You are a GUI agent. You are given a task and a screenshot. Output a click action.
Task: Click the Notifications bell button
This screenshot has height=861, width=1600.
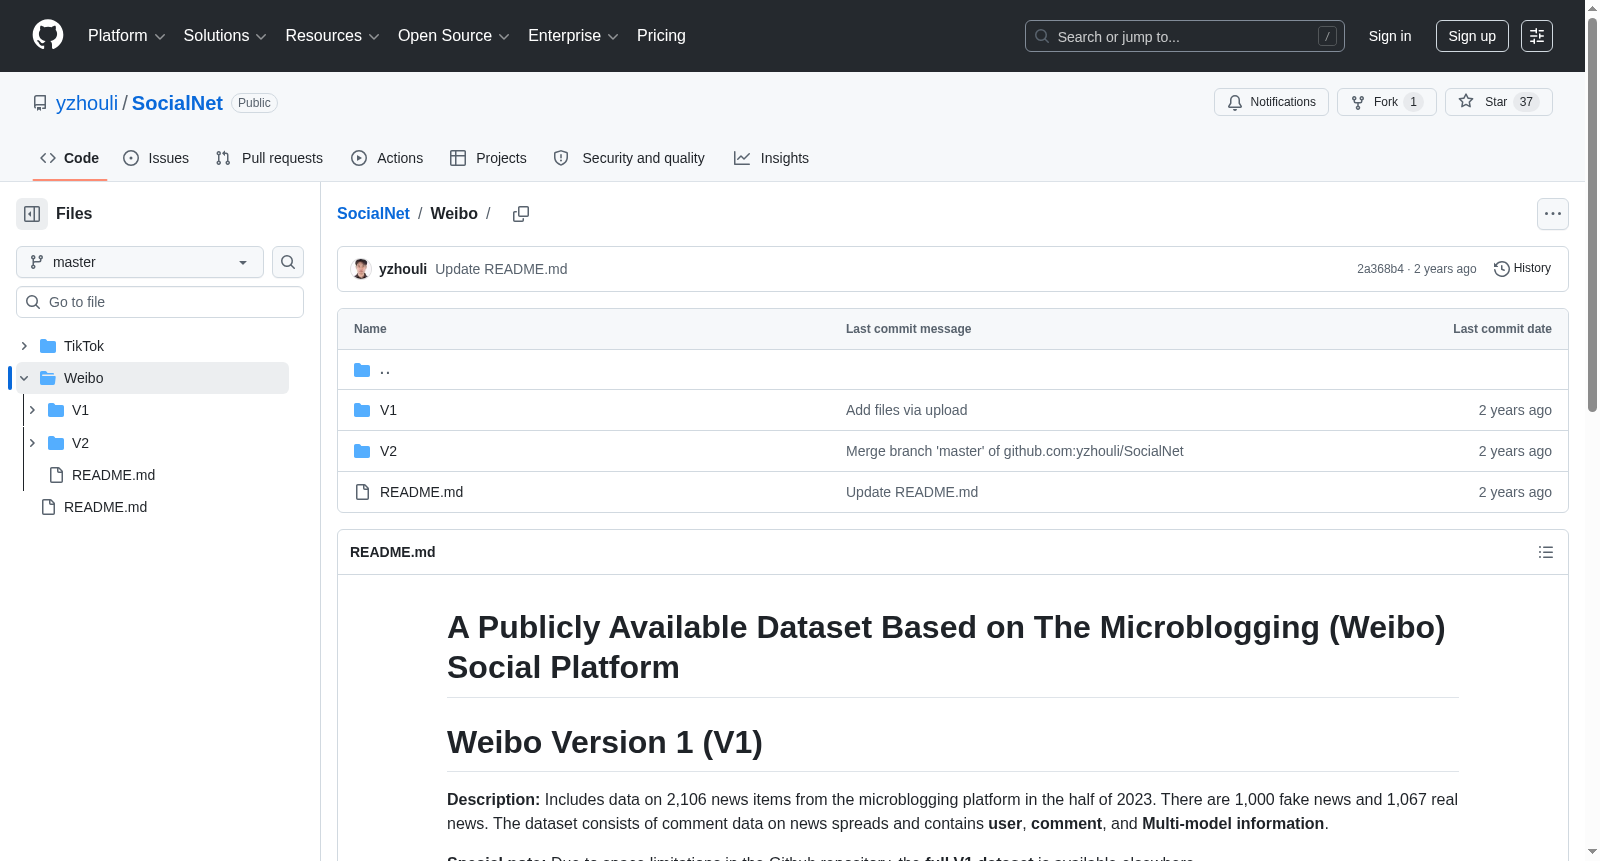1271,102
